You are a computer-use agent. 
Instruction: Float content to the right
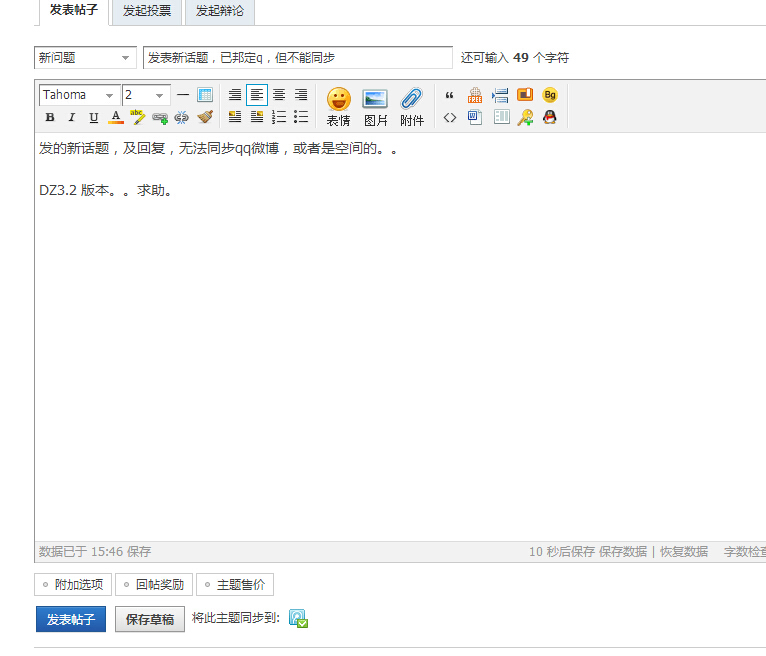257,117
